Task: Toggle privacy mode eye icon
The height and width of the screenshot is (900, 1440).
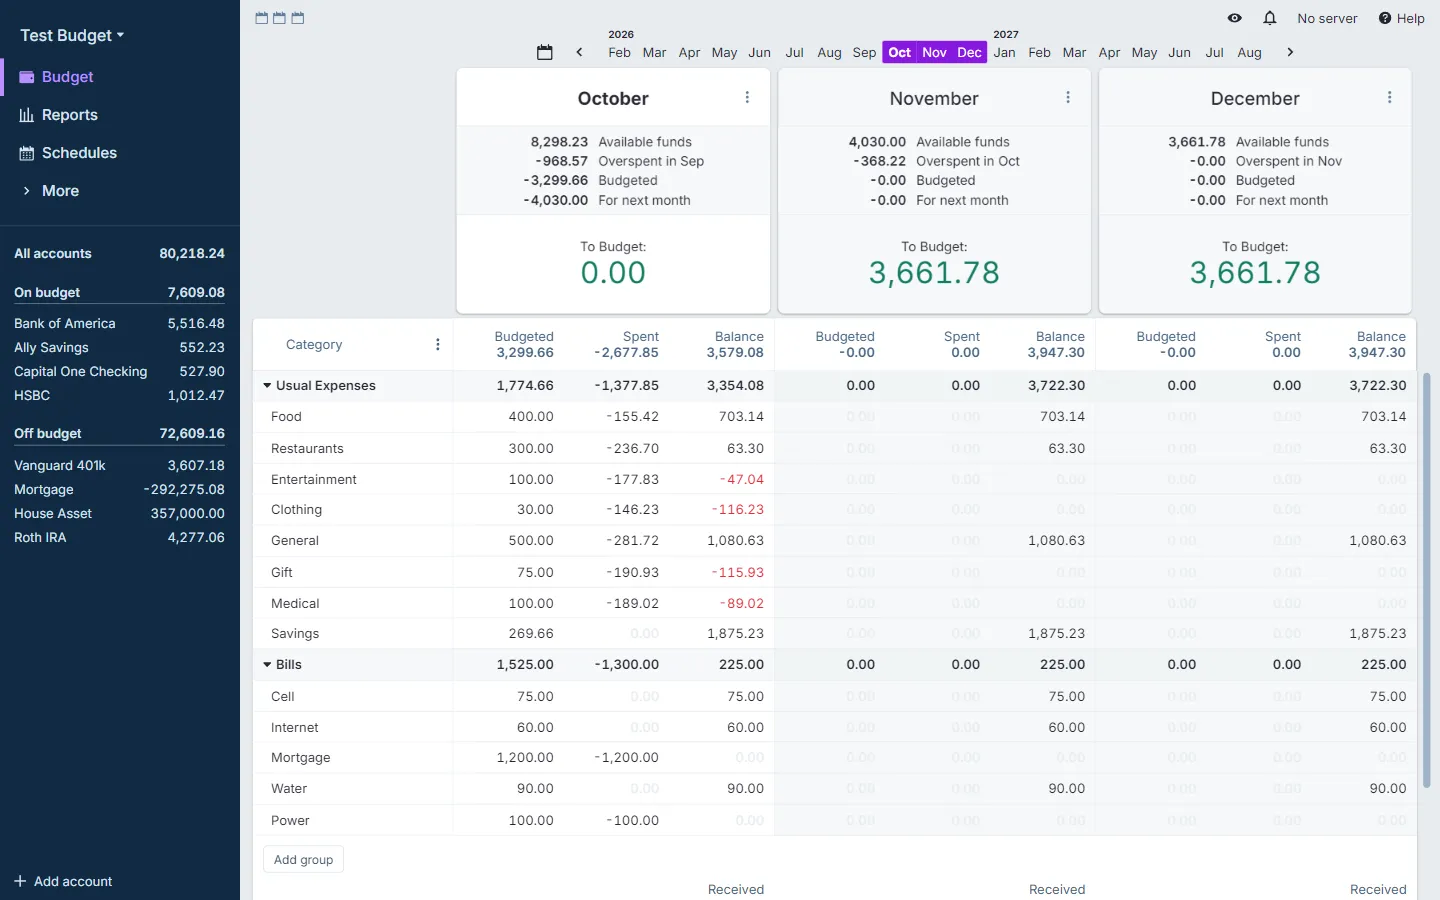Action: [1235, 18]
